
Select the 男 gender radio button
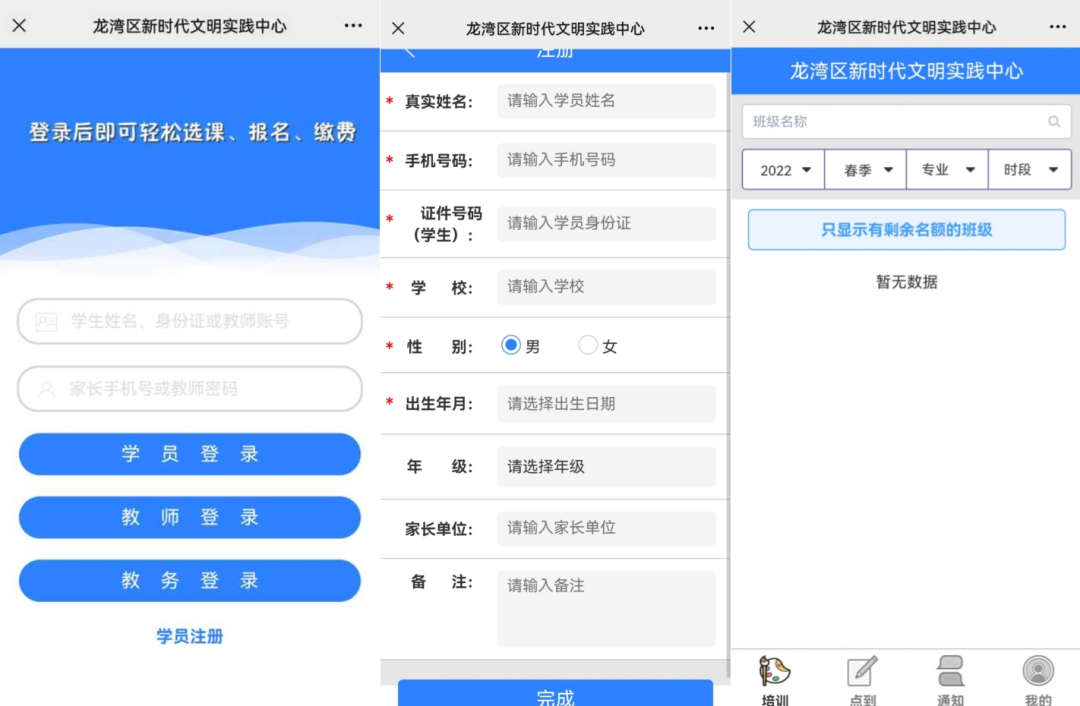pos(511,346)
